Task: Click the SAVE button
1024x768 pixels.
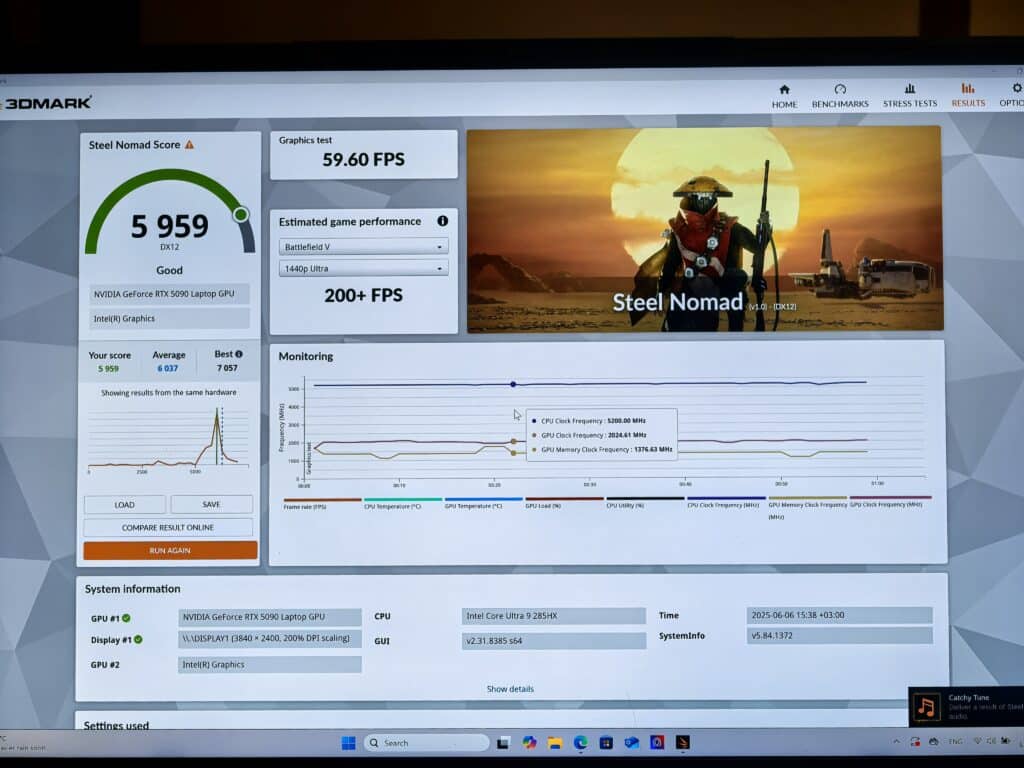Action: [x=212, y=504]
